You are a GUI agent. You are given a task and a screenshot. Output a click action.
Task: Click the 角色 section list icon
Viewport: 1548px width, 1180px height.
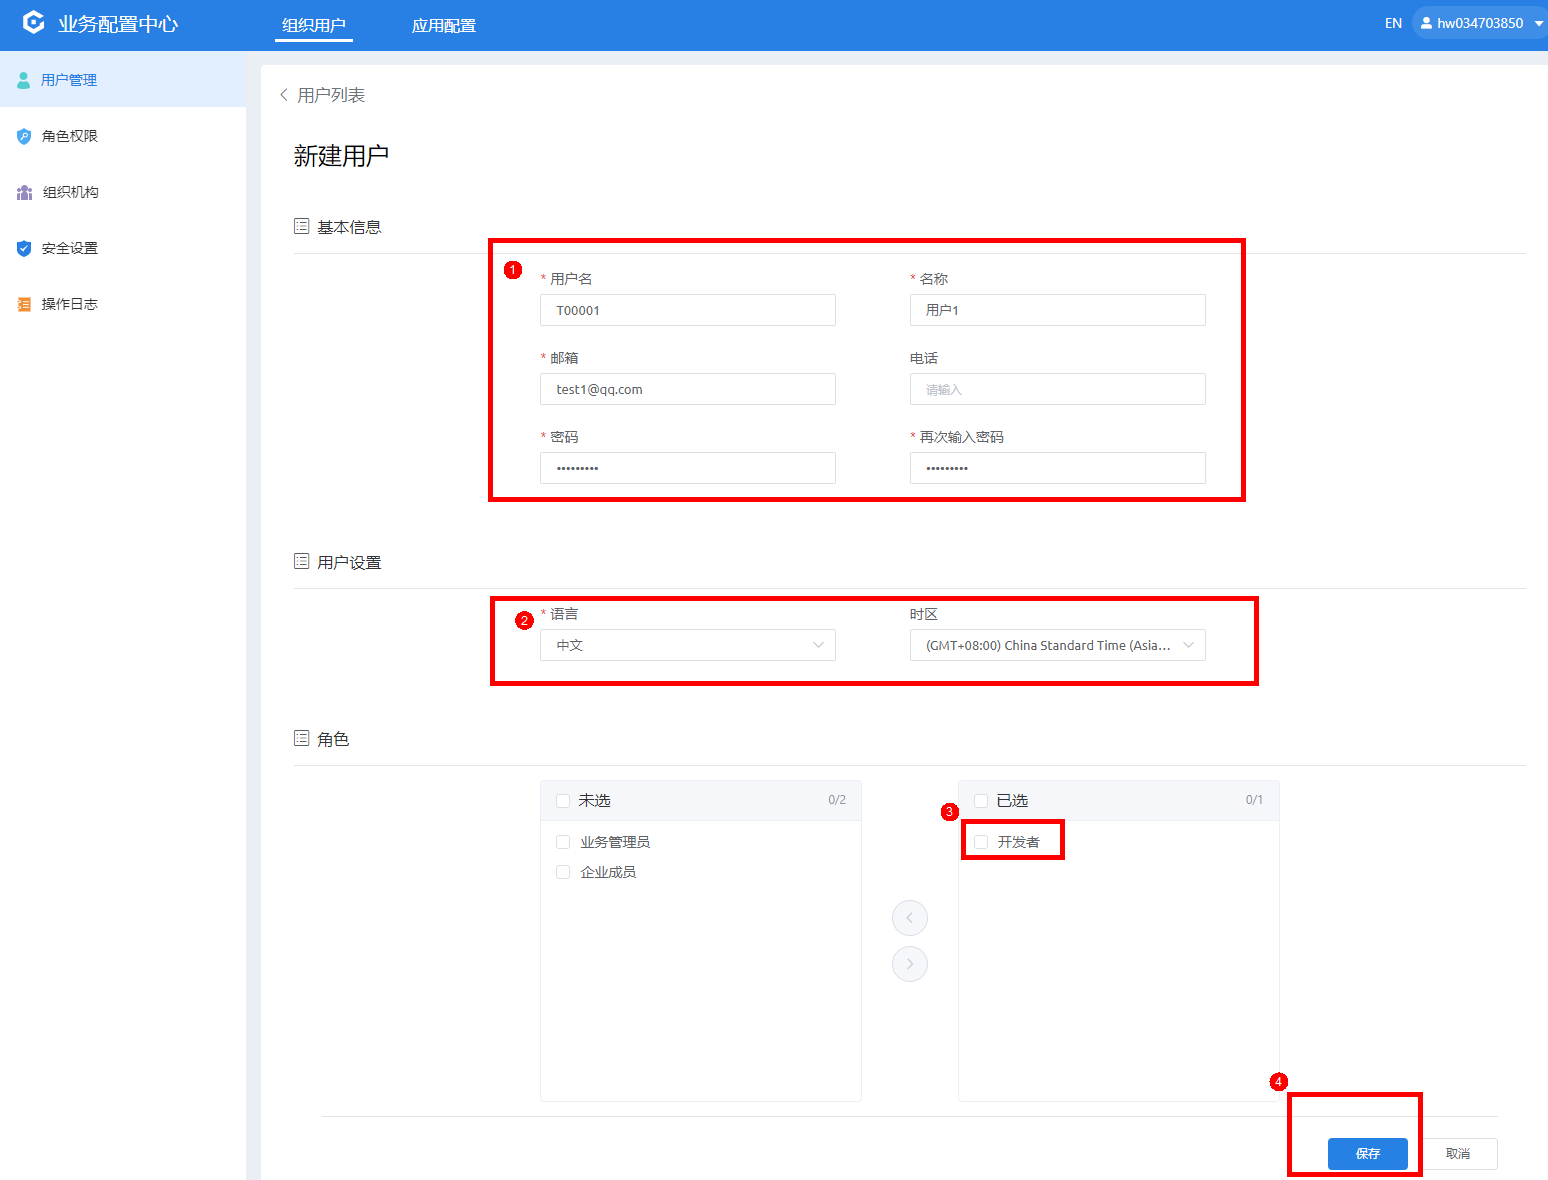point(301,738)
